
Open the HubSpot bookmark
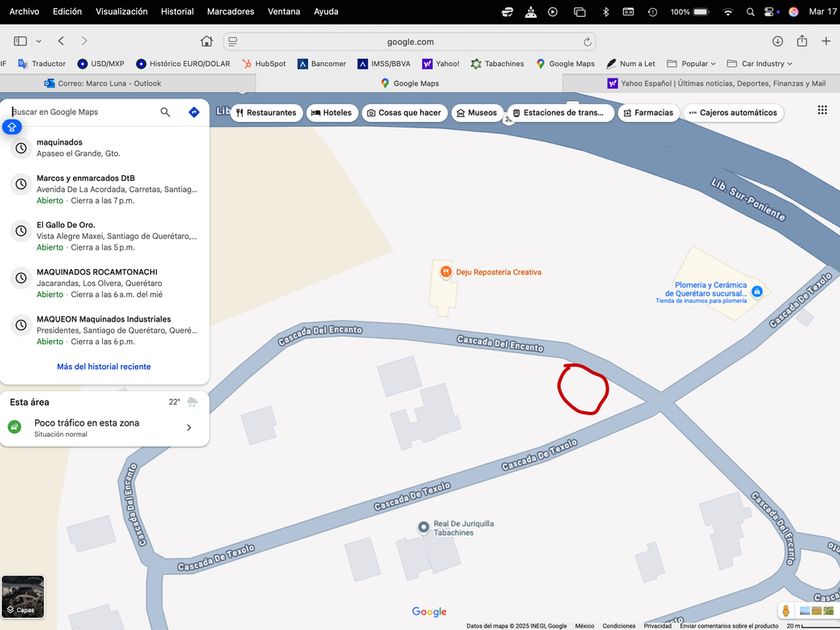point(264,63)
